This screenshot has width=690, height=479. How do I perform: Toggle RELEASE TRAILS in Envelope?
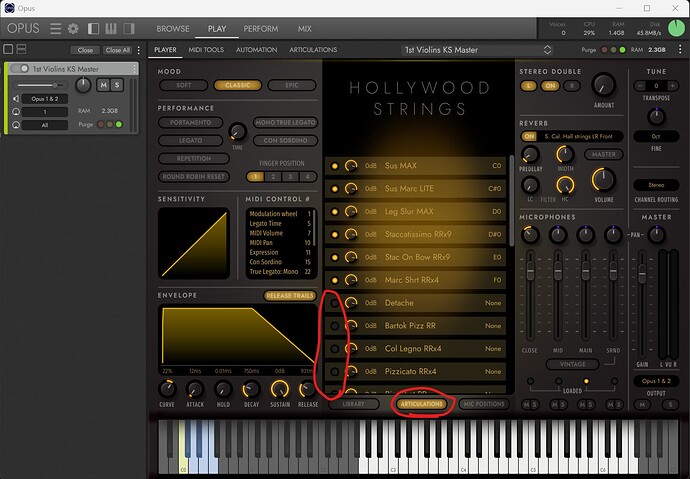tap(290, 296)
